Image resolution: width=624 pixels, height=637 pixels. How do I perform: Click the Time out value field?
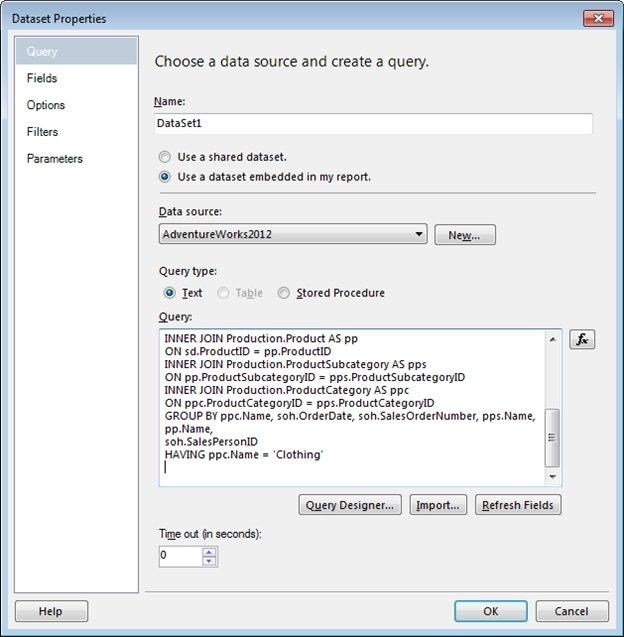(x=180, y=556)
